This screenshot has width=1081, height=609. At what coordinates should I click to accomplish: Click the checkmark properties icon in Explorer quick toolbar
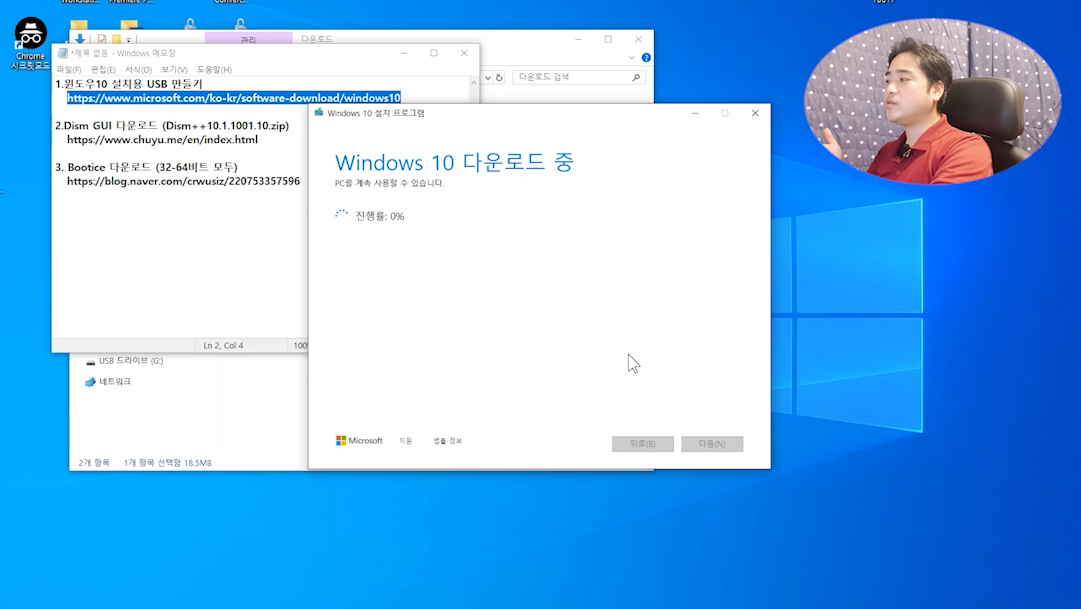coord(101,39)
